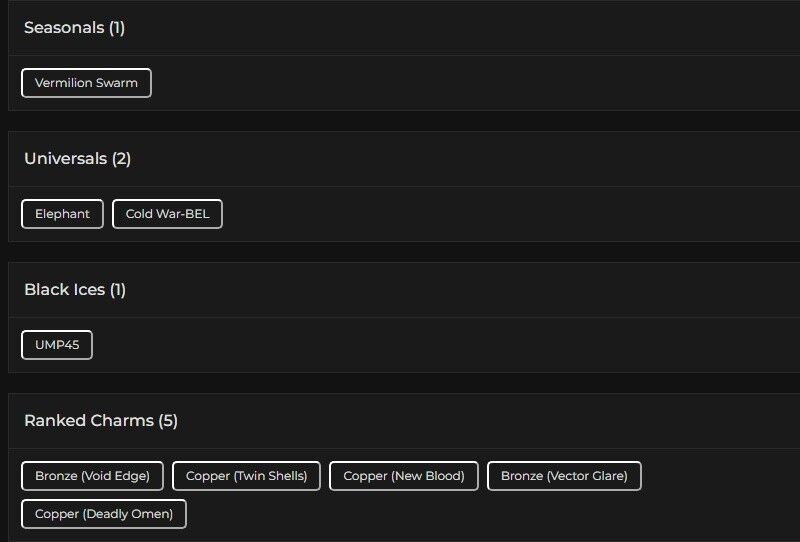800x542 pixels.
Task: Select the UMP45 Black Ice tag
Action: click(57, 345)
